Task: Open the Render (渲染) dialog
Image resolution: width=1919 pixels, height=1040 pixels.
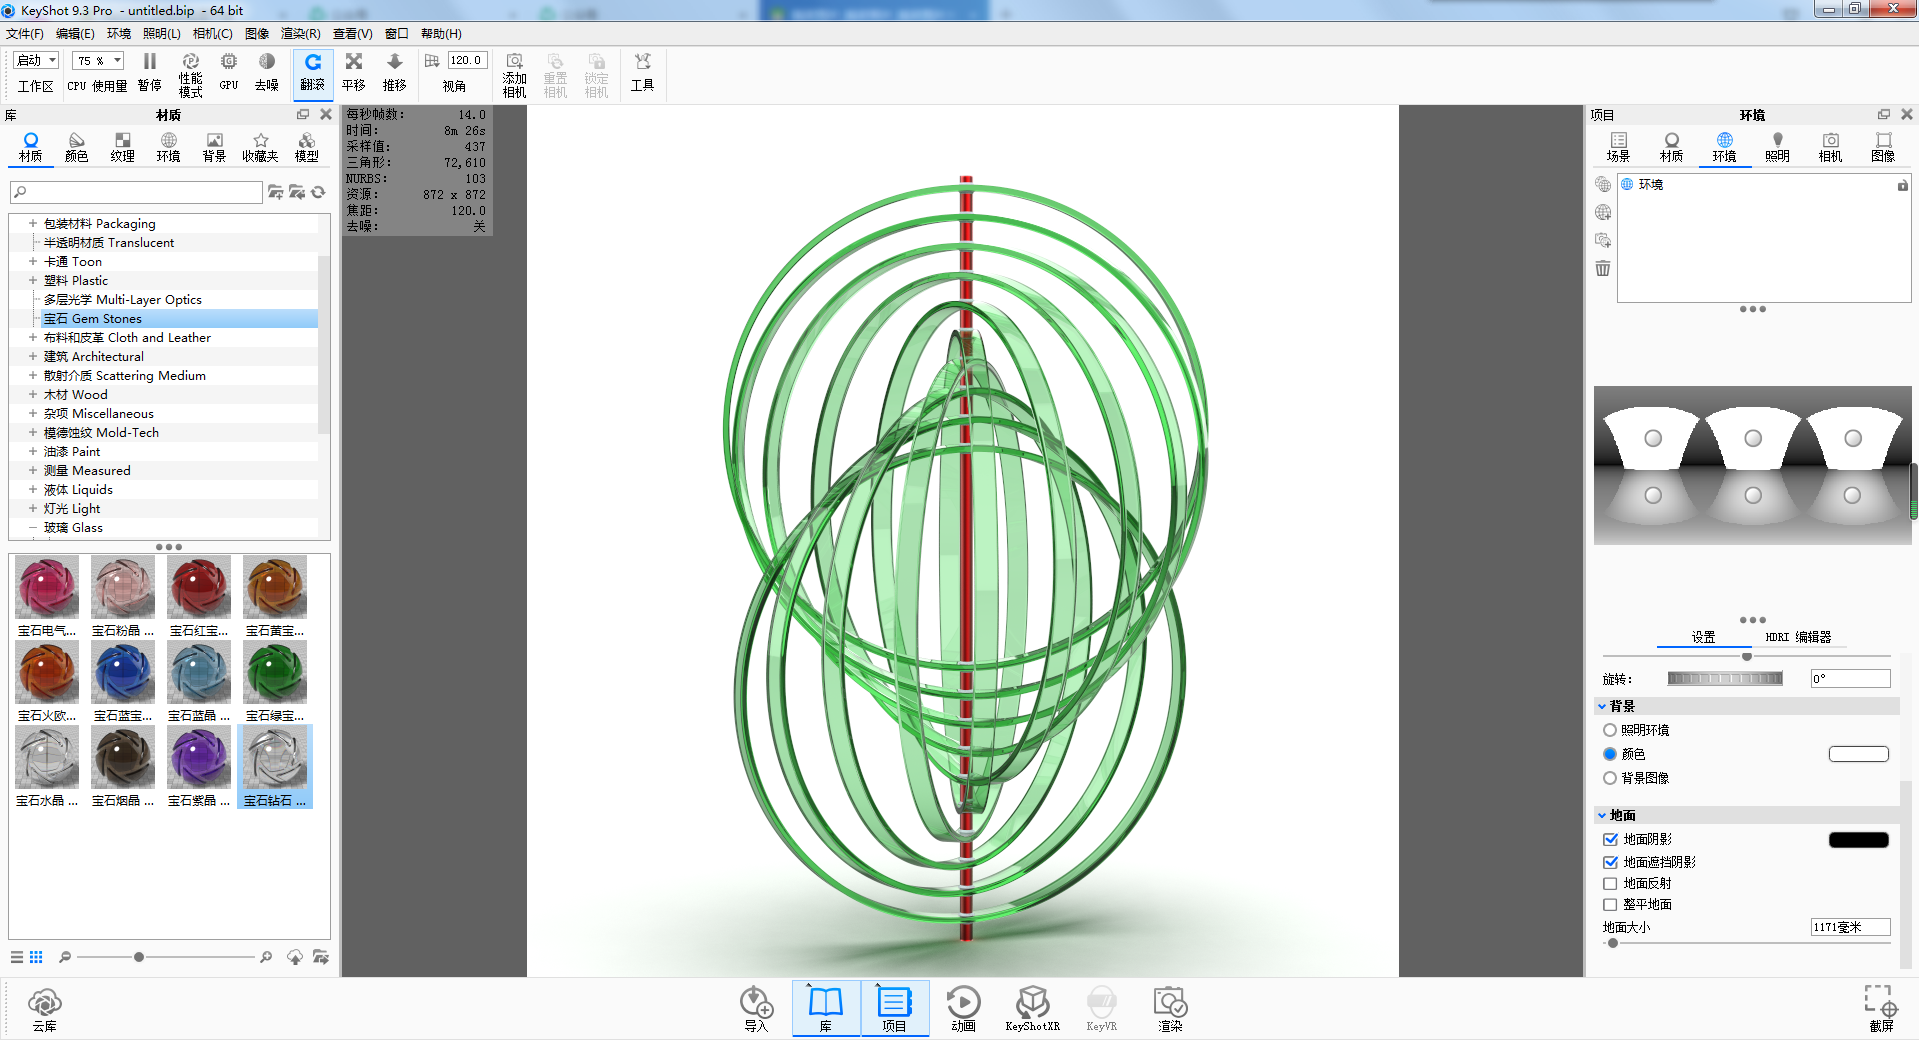Action: pos(1170,1008)
